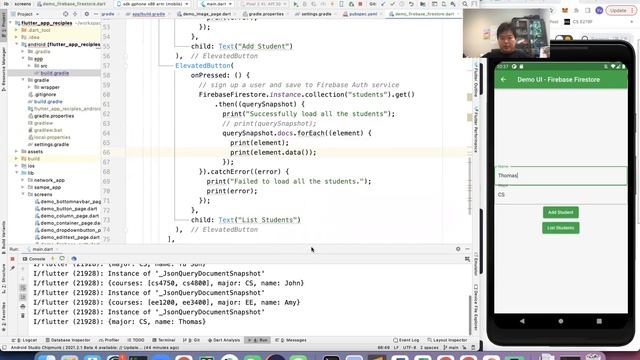
Task: Hide the Run panel with the minimize icon
Action: [467, 249]
